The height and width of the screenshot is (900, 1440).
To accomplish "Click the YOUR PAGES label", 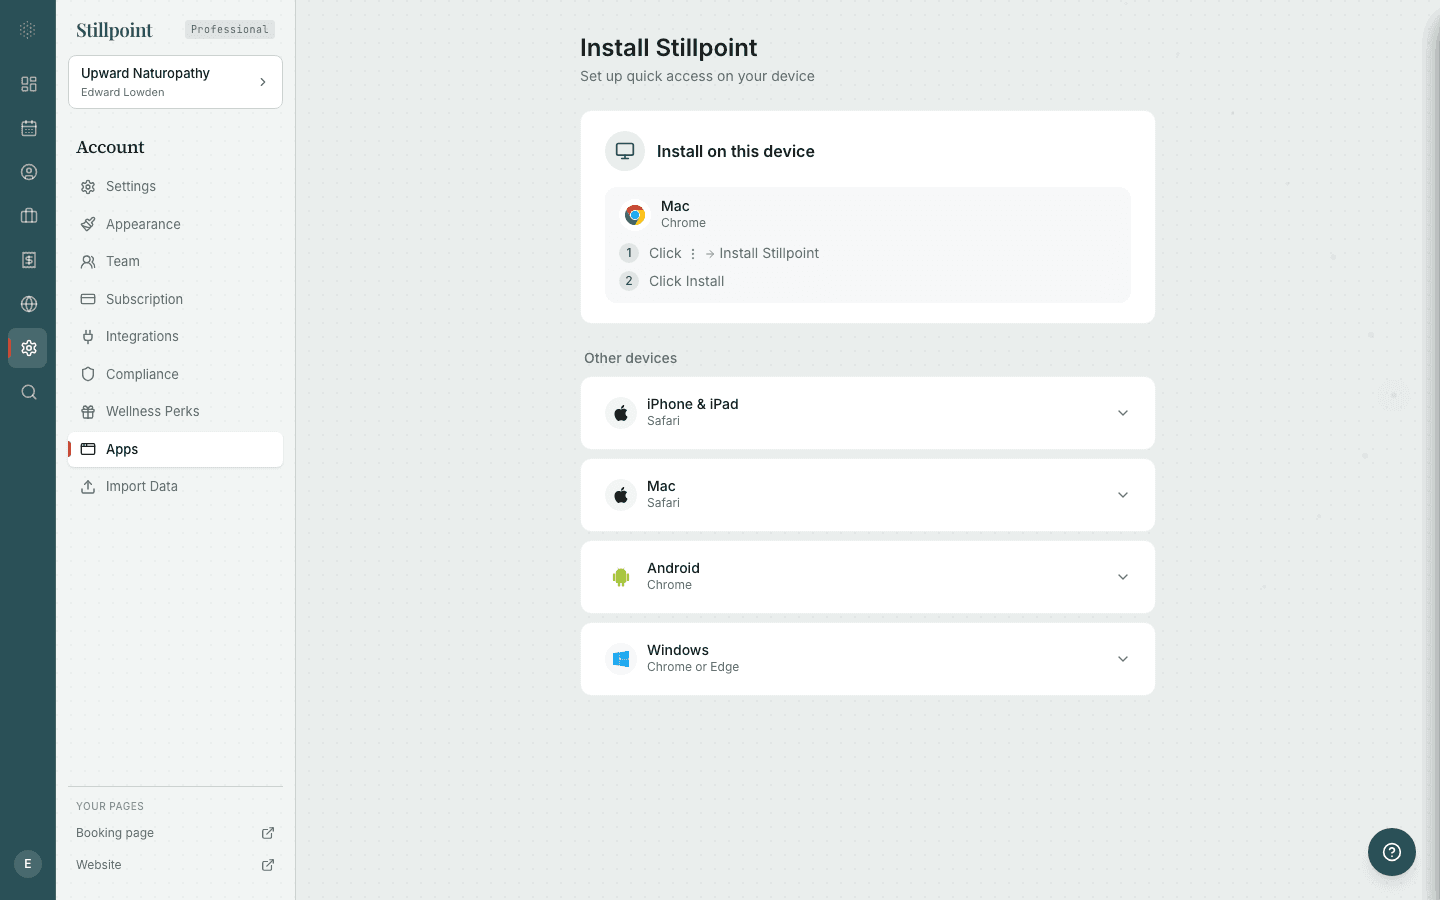I will click(x=110, y=806).
